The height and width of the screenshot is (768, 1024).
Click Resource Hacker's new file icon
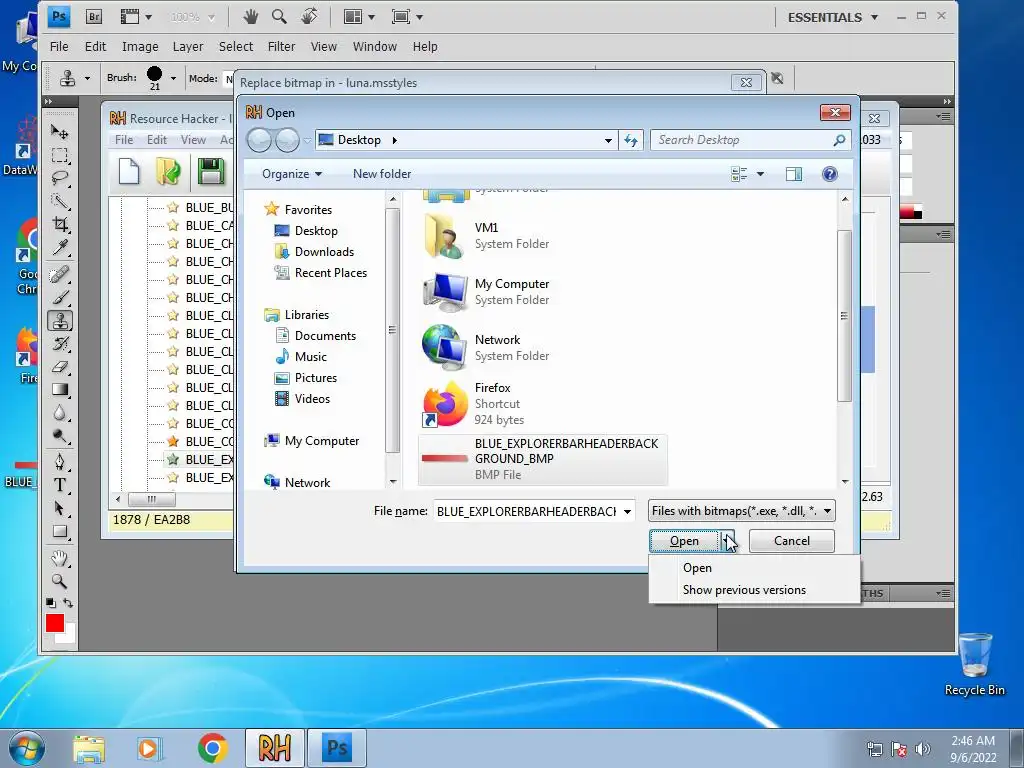pos(129,172)
